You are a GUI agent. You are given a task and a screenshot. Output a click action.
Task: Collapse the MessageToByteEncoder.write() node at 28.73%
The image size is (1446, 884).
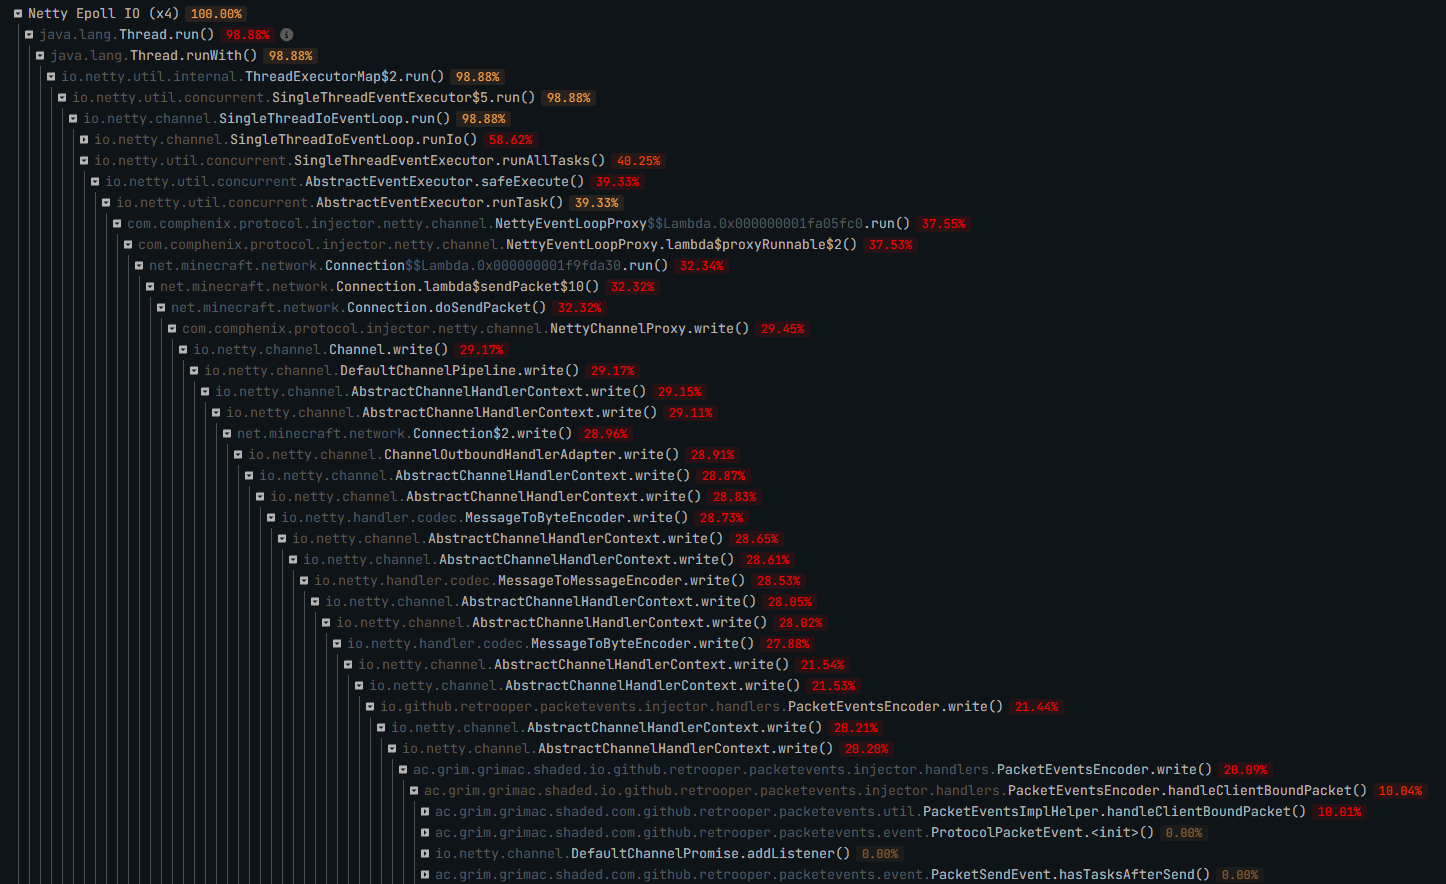271,518
